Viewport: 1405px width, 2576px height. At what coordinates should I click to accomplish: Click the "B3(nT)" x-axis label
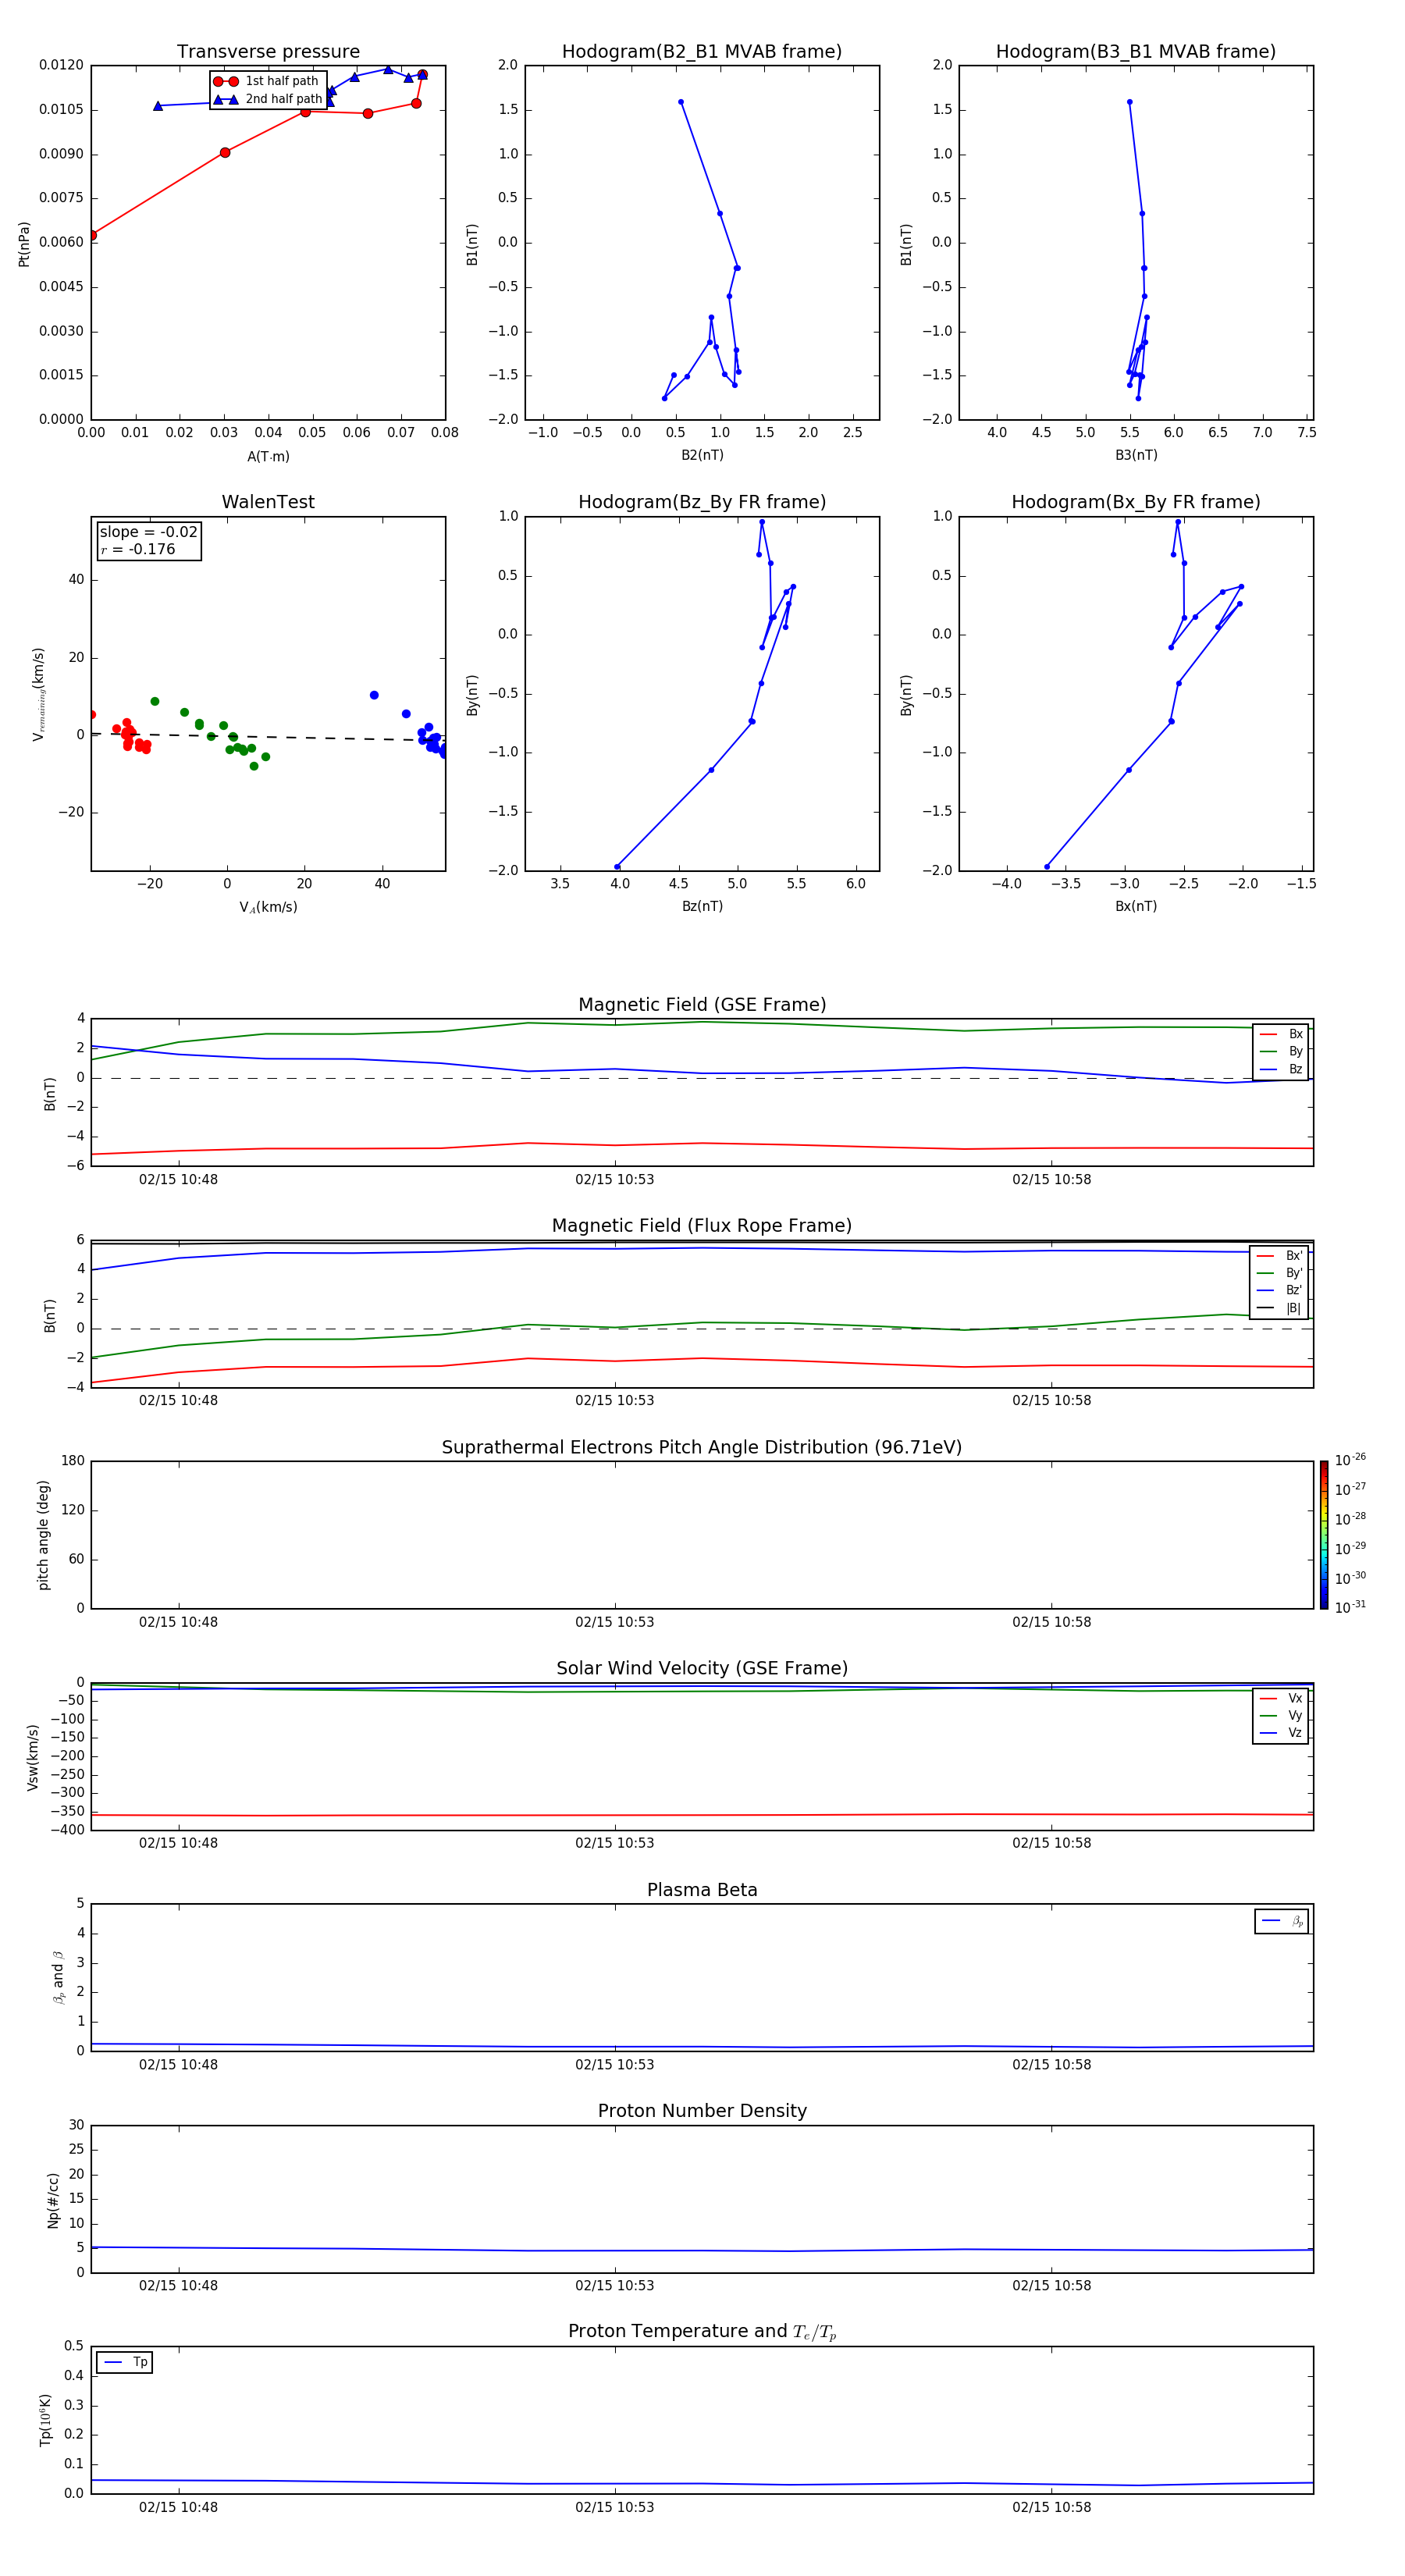click(1136, 455)
